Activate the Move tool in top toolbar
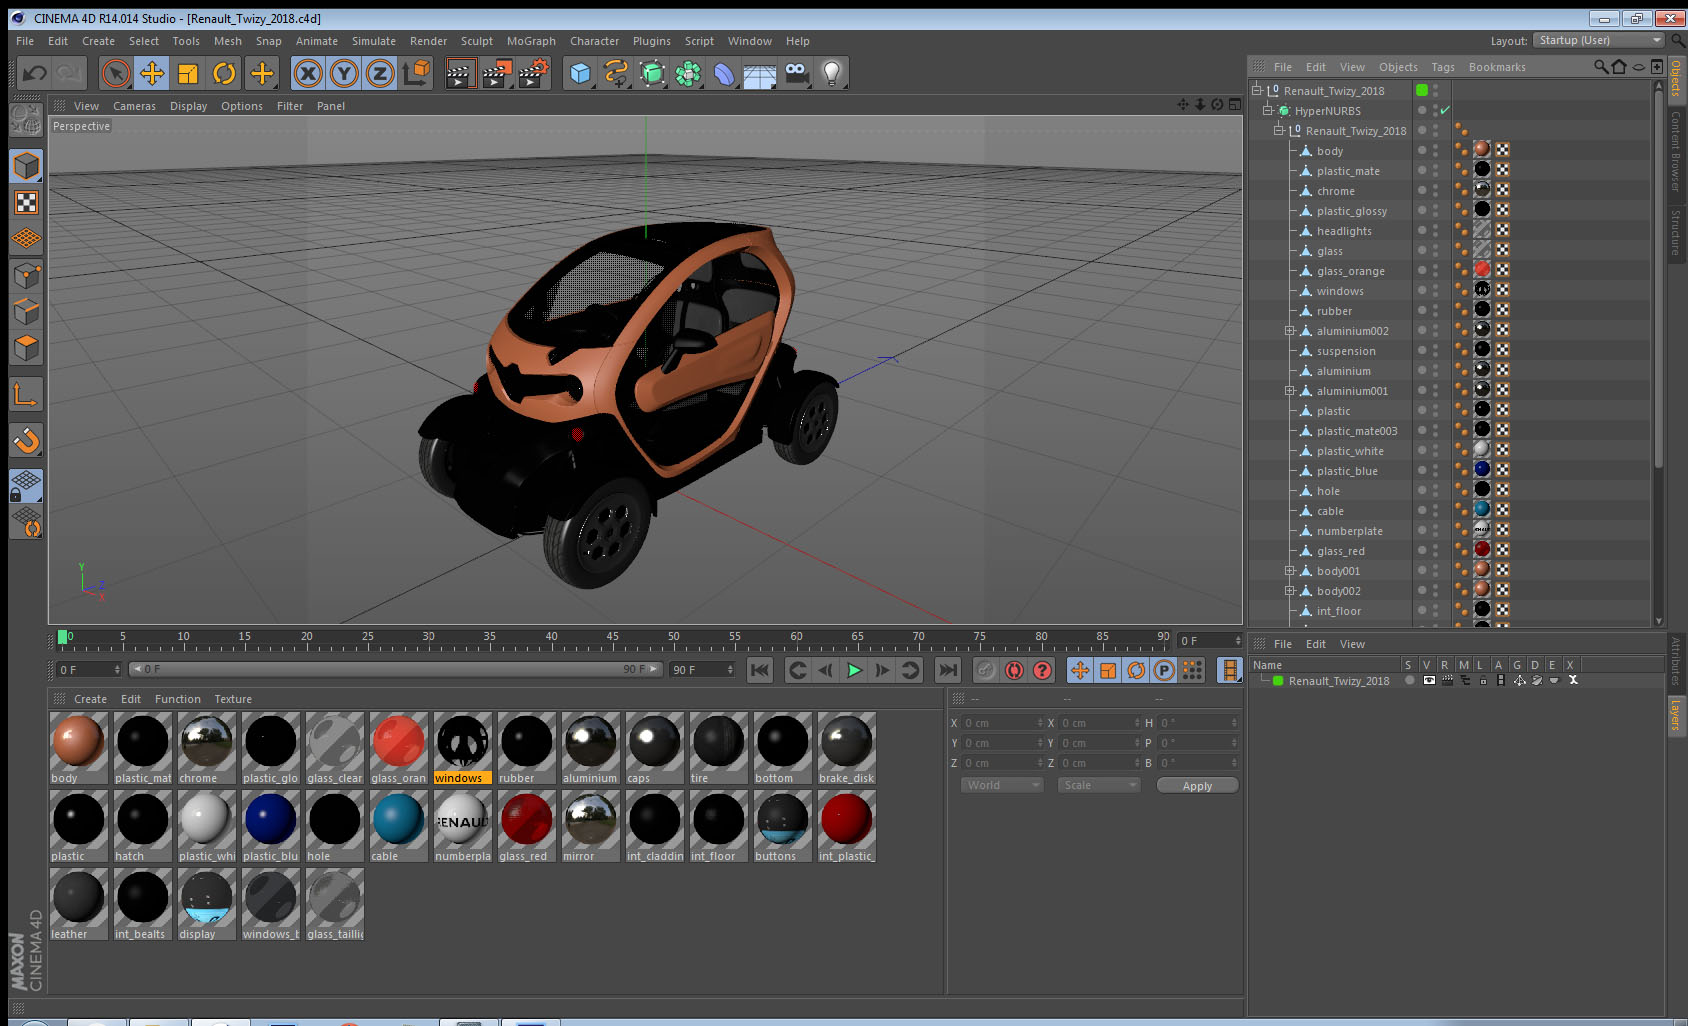This screenshot has height=1026, width=1688. point(152,73)
